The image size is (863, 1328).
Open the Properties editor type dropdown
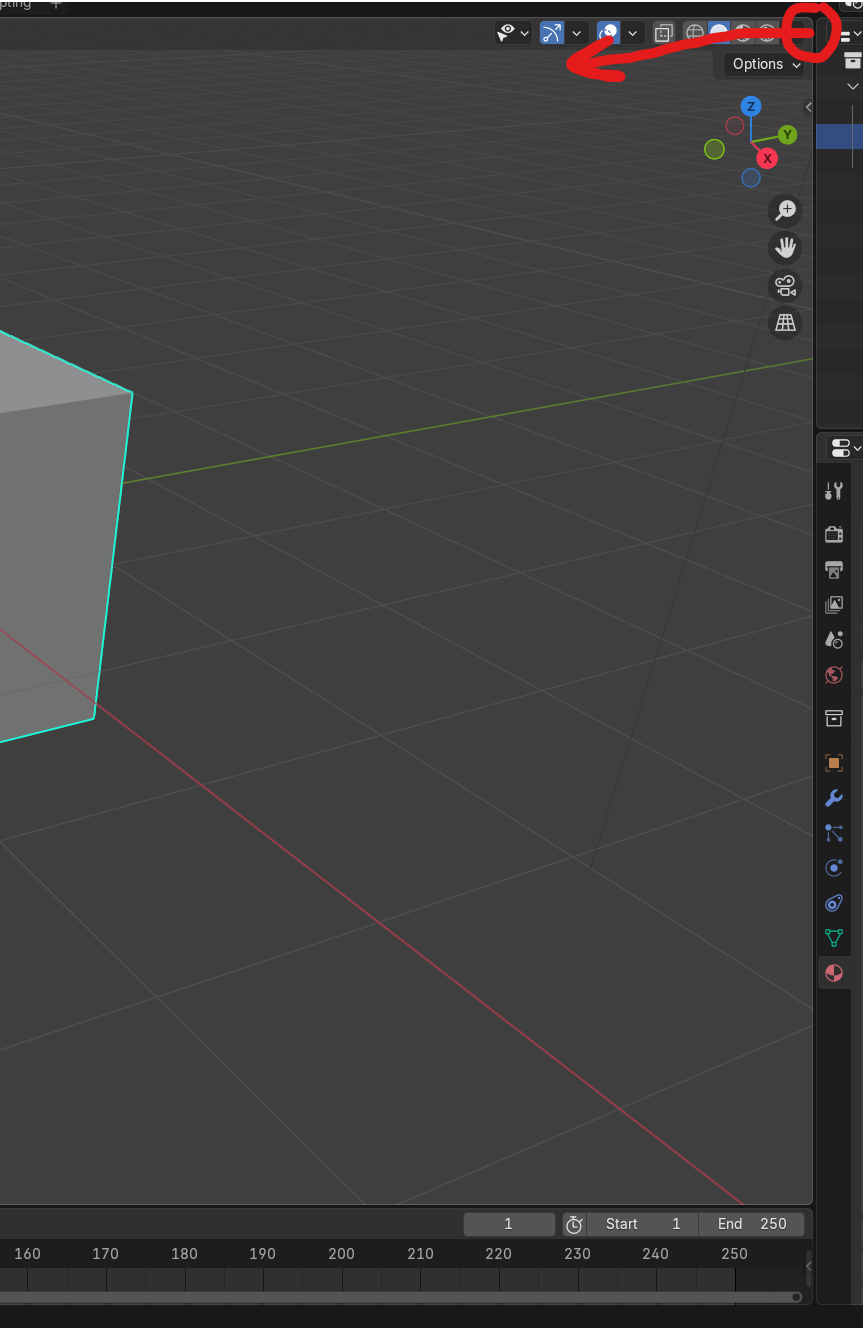[844, 448]
